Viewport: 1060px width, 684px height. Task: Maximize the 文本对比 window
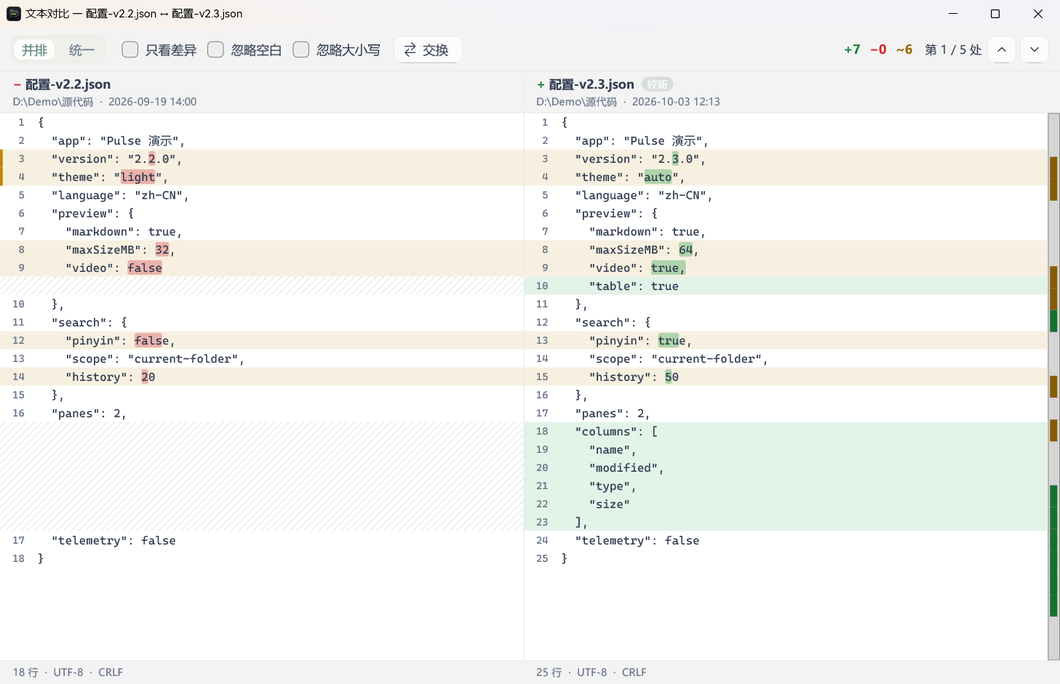pos(995,14)
